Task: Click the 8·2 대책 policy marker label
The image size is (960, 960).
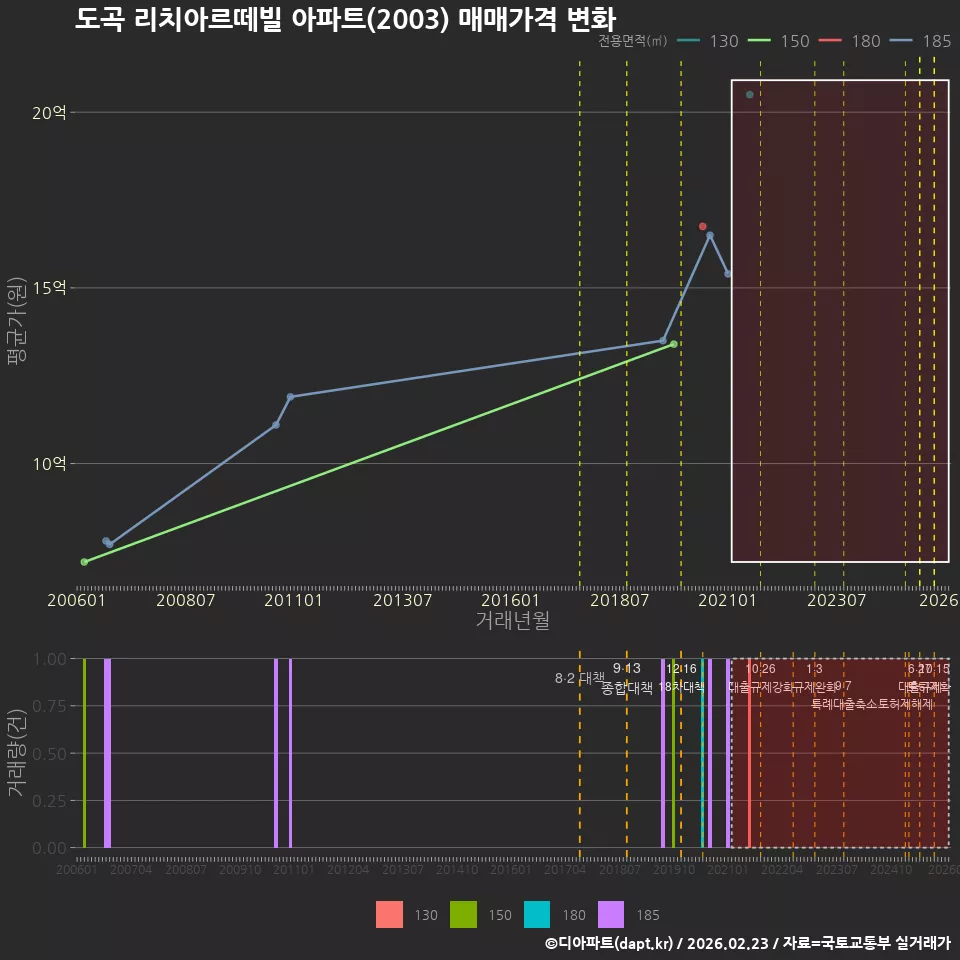Action: coord(579,678)
